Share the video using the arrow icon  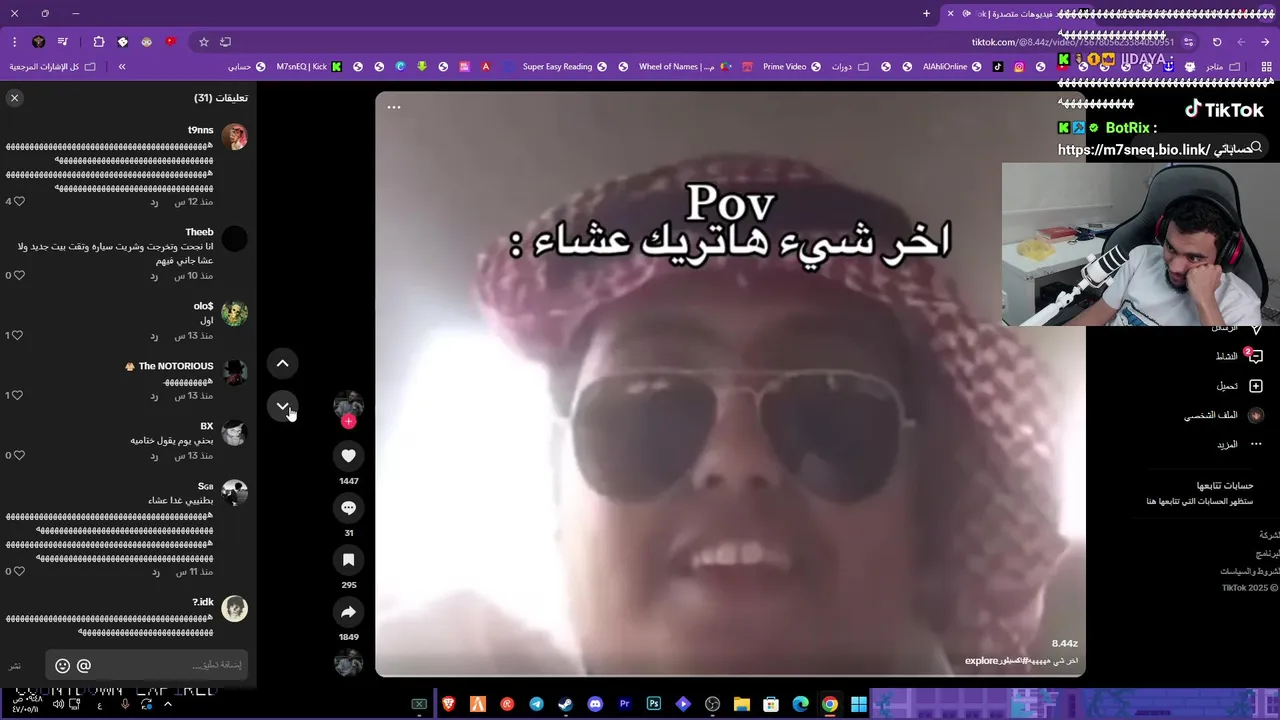[348, 612]
